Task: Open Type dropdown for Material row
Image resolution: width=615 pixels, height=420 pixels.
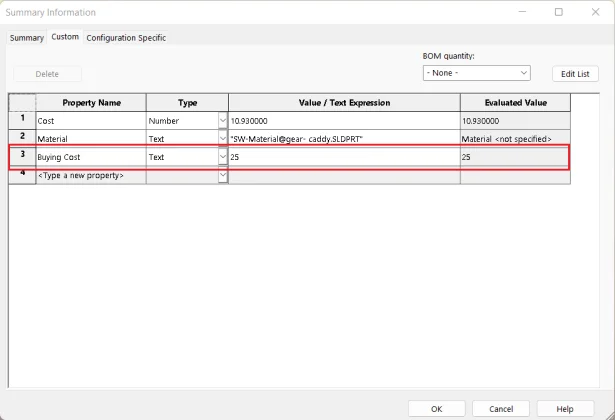Action: point(222,139)
